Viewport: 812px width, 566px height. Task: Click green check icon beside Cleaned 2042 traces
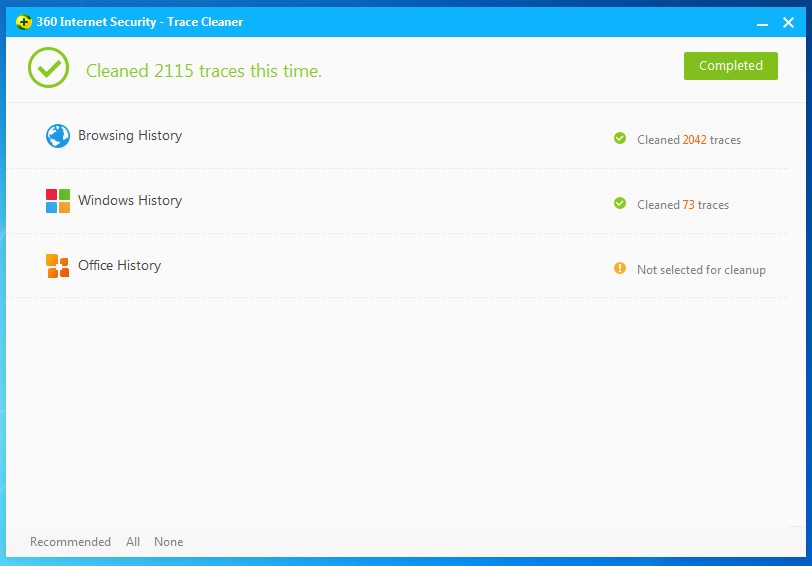pyautogui.click(x=619, y=138)
